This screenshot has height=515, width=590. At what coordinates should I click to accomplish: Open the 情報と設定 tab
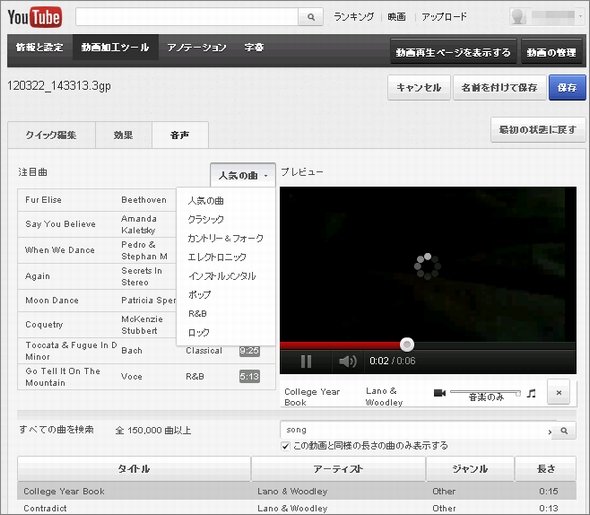click(x=40, y=47)
